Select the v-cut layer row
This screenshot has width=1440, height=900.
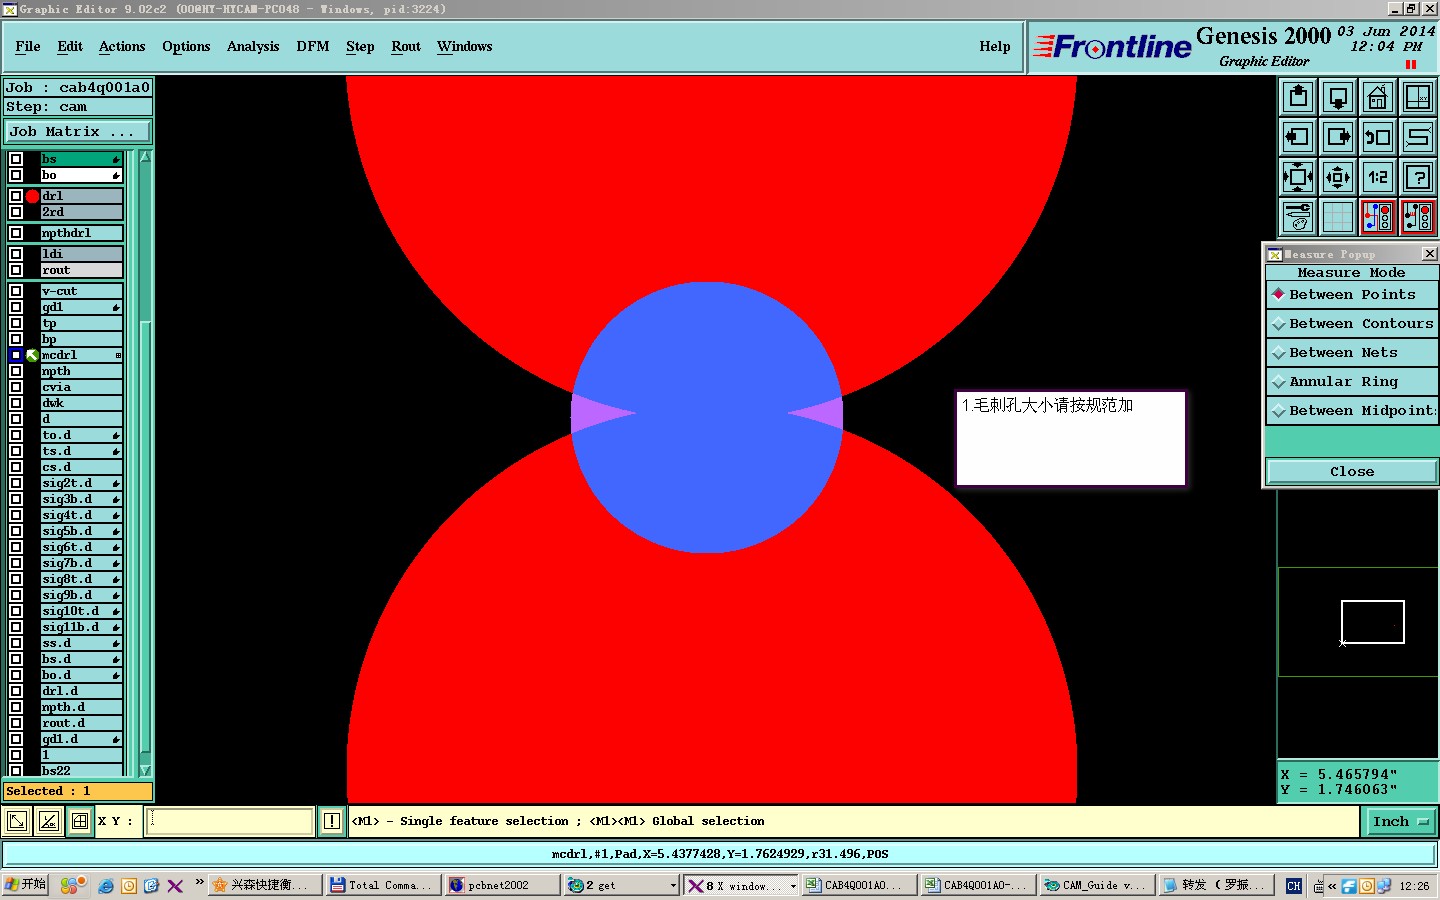click(81, 291)
